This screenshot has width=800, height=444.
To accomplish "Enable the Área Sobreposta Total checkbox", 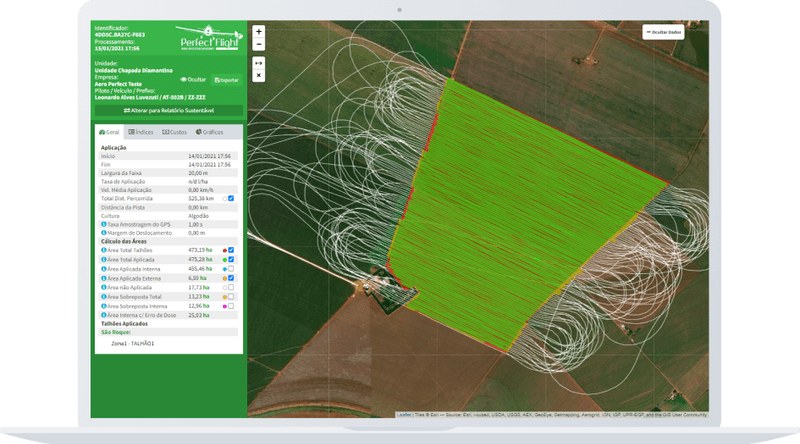I will click(231, 296).
